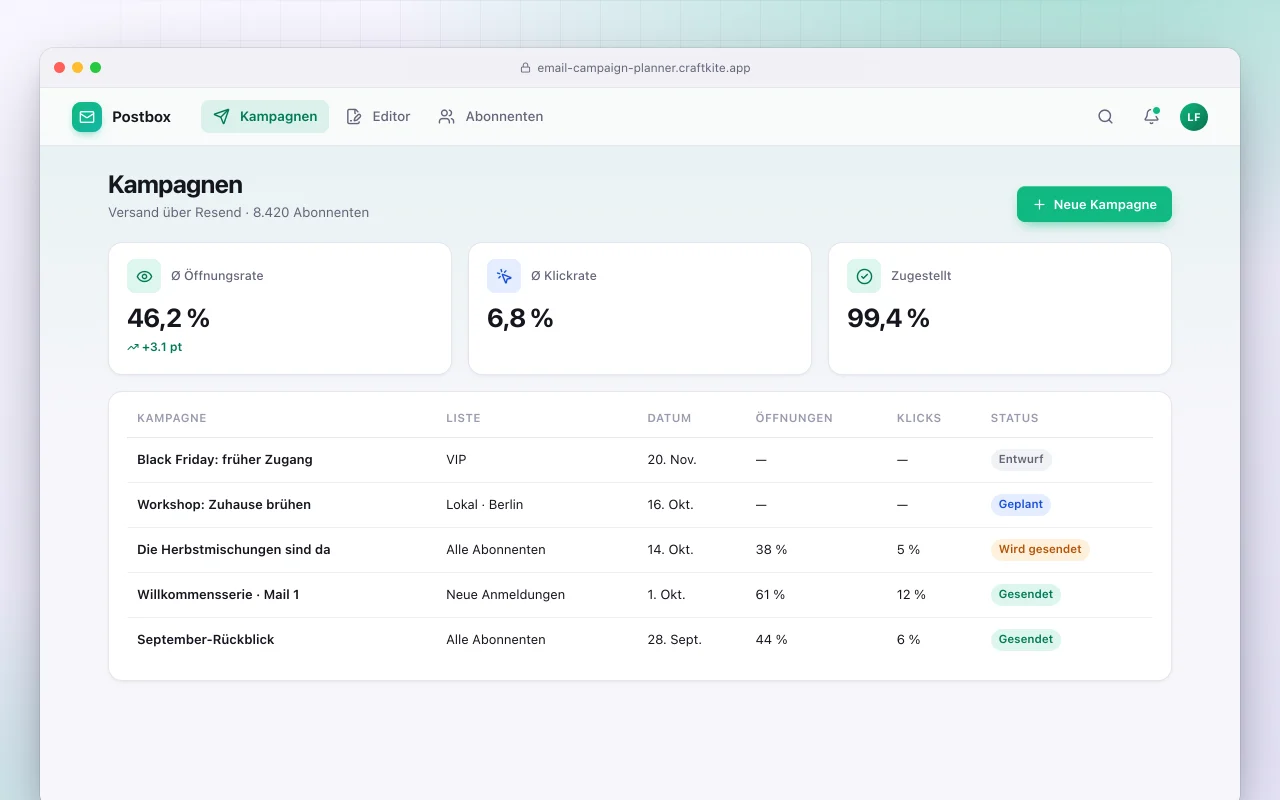Click the KAMPAGNE column header
The image size is (1280, 800).
coord(172,418)
